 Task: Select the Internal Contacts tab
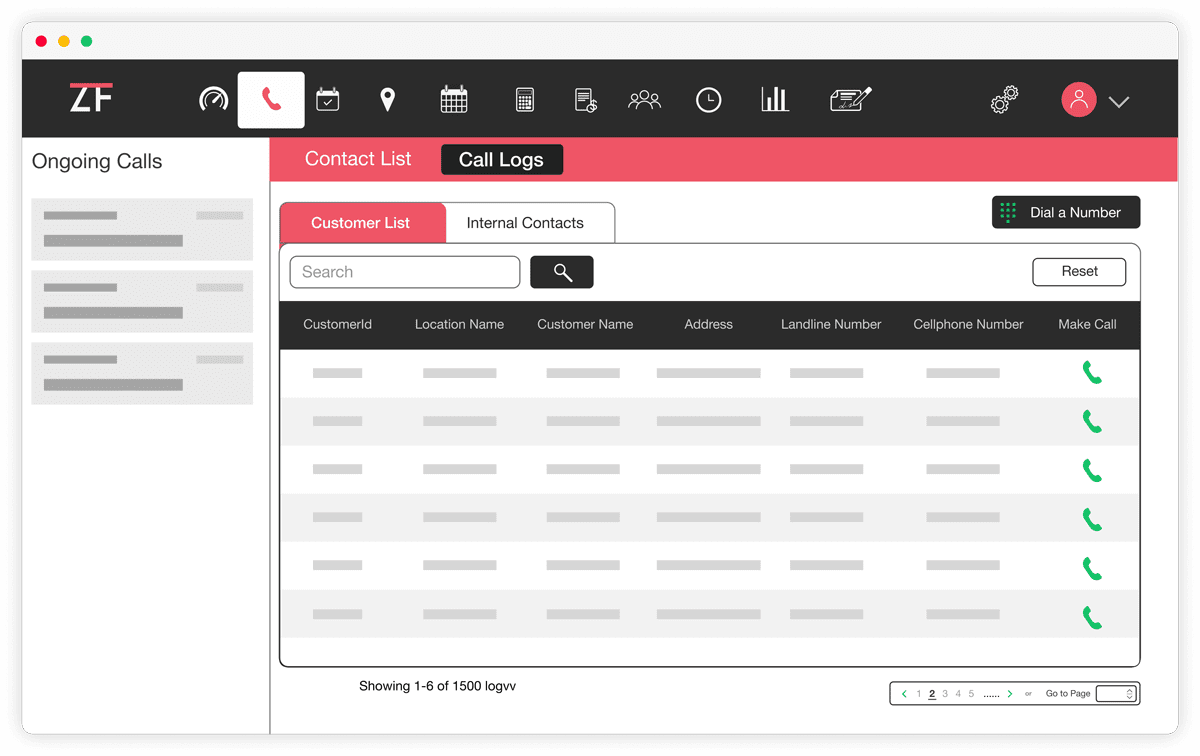pos(529,223)
